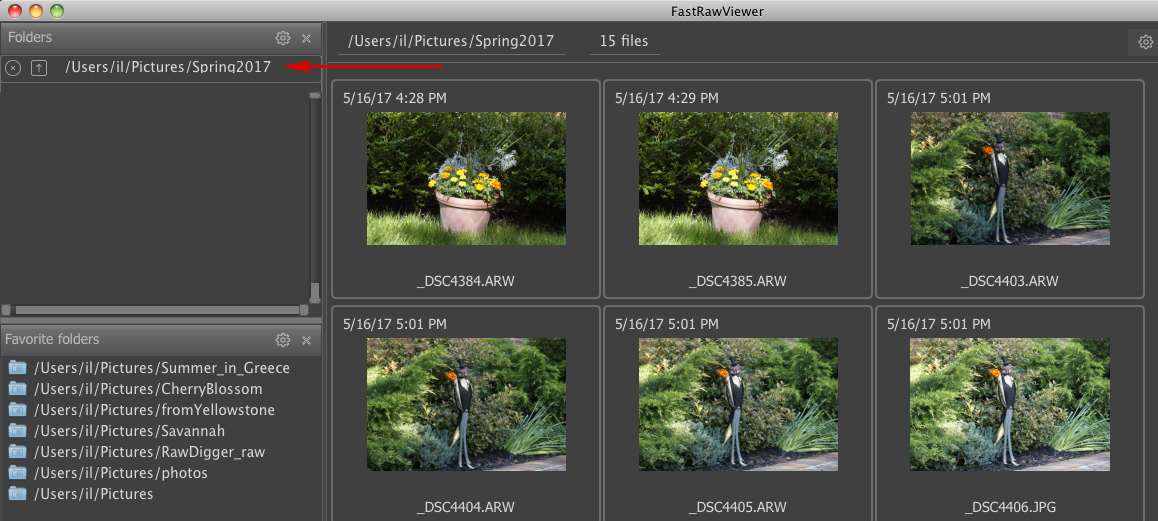The image size is (1158, 521).
Task: Click the folder icon next to CherryBlossom
Action: pyautogui.click(x=17, y=389)
